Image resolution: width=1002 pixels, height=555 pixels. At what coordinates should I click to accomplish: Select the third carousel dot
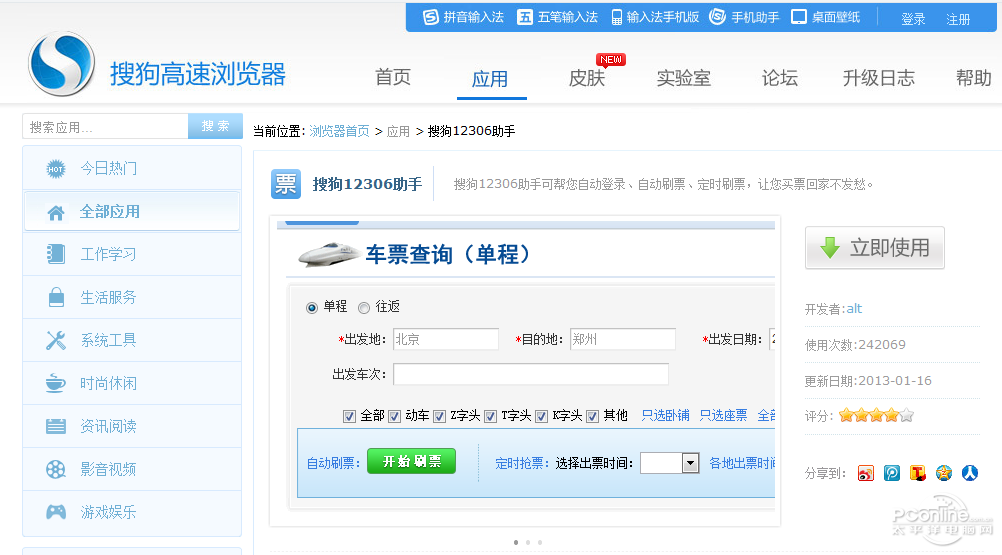pos(540,542)
